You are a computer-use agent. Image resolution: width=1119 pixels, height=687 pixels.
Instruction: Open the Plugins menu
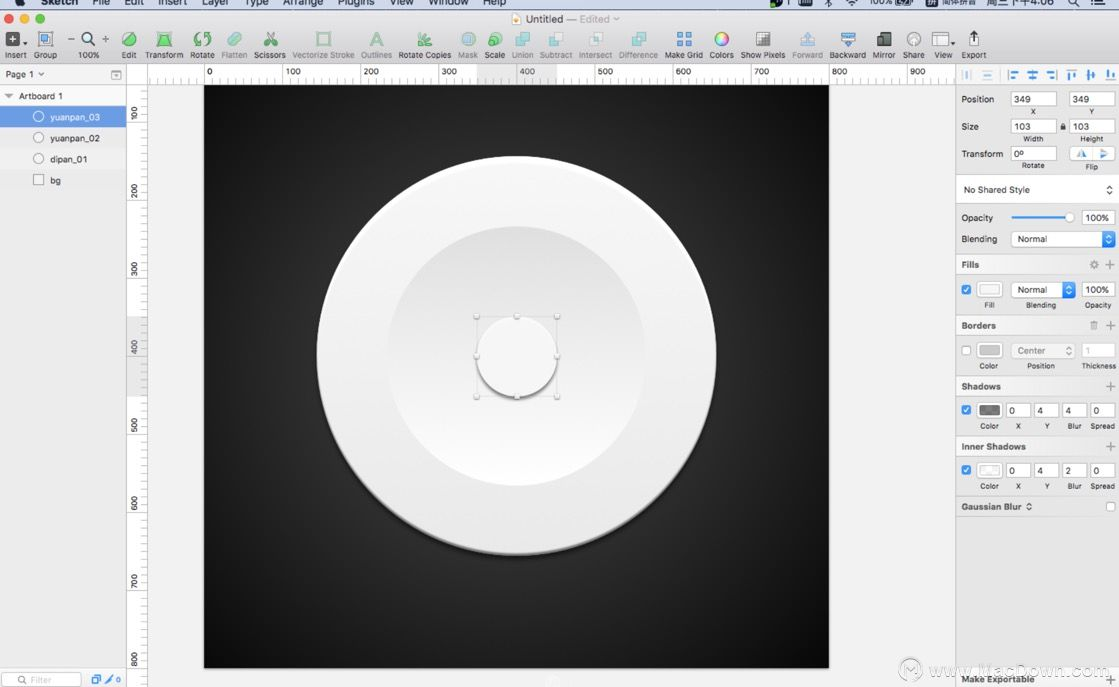coord(355,4)
